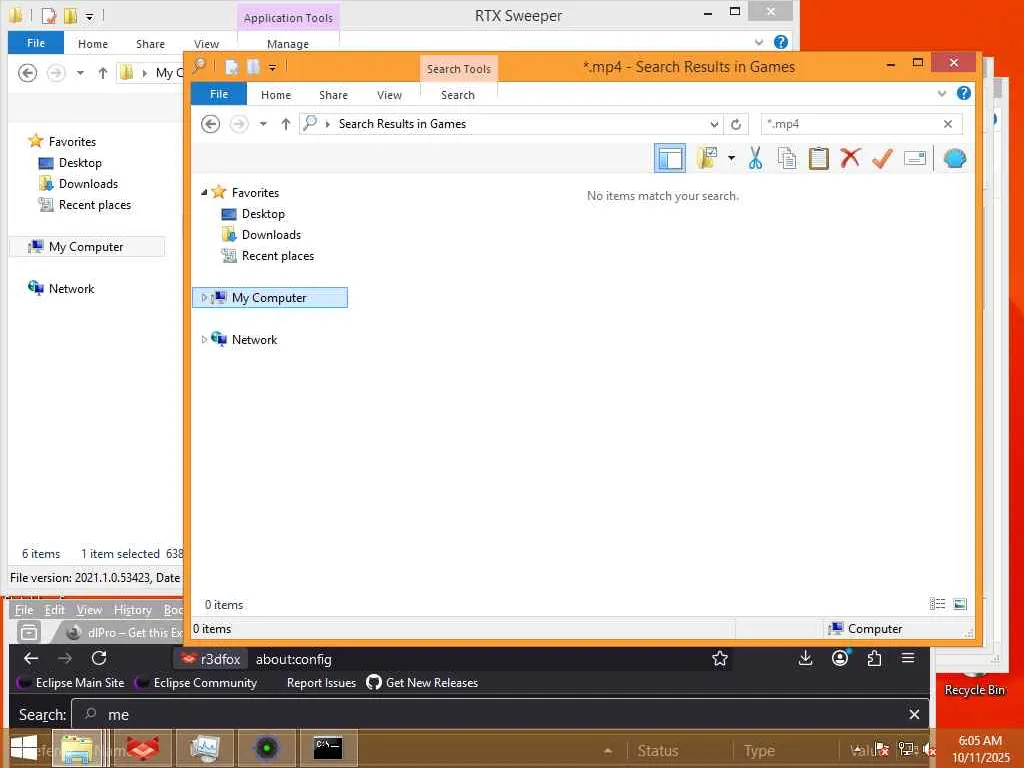Select Downloads in search window Favorites
This screenshot has height=768, width=1024.
[x=271, y=234]
